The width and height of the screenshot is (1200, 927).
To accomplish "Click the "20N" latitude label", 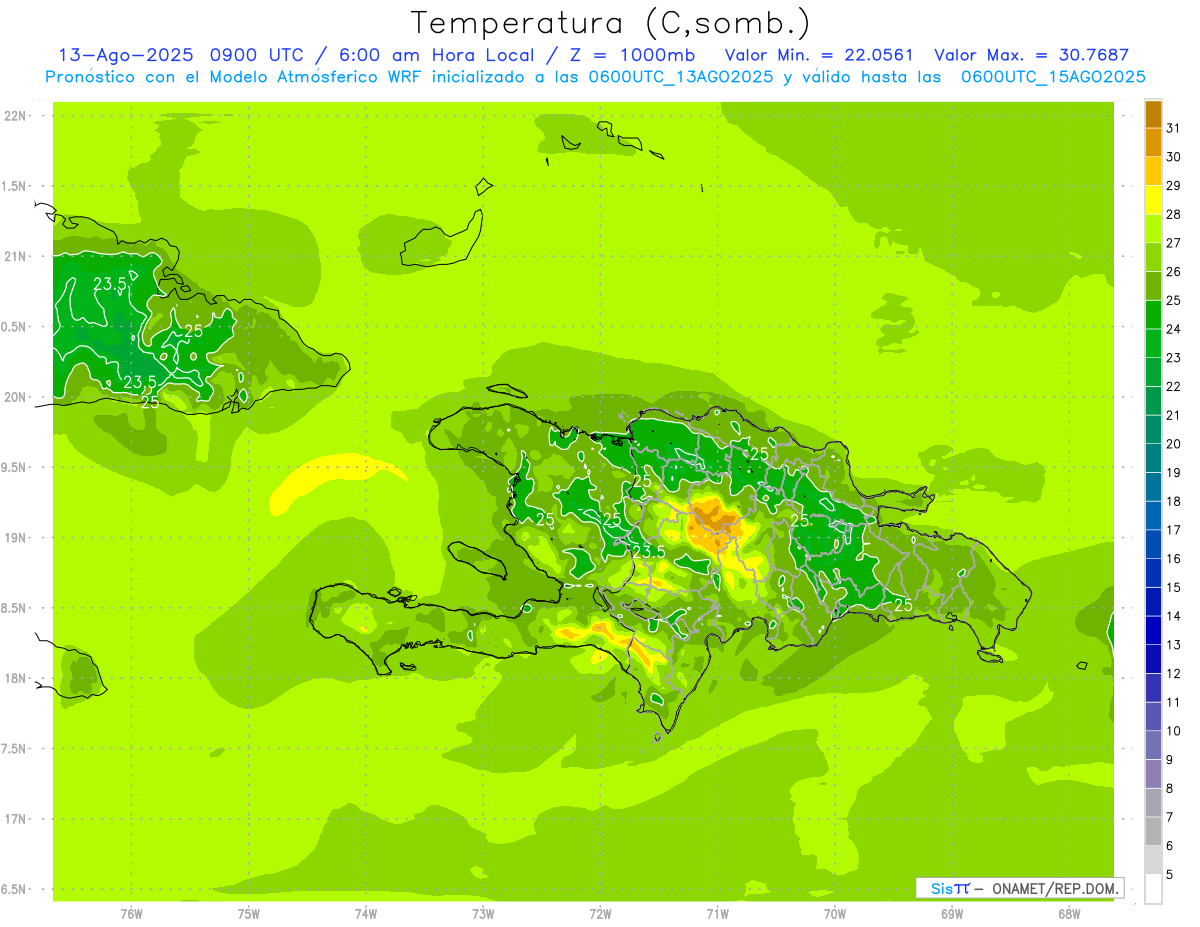I will [x=15, y=397].
